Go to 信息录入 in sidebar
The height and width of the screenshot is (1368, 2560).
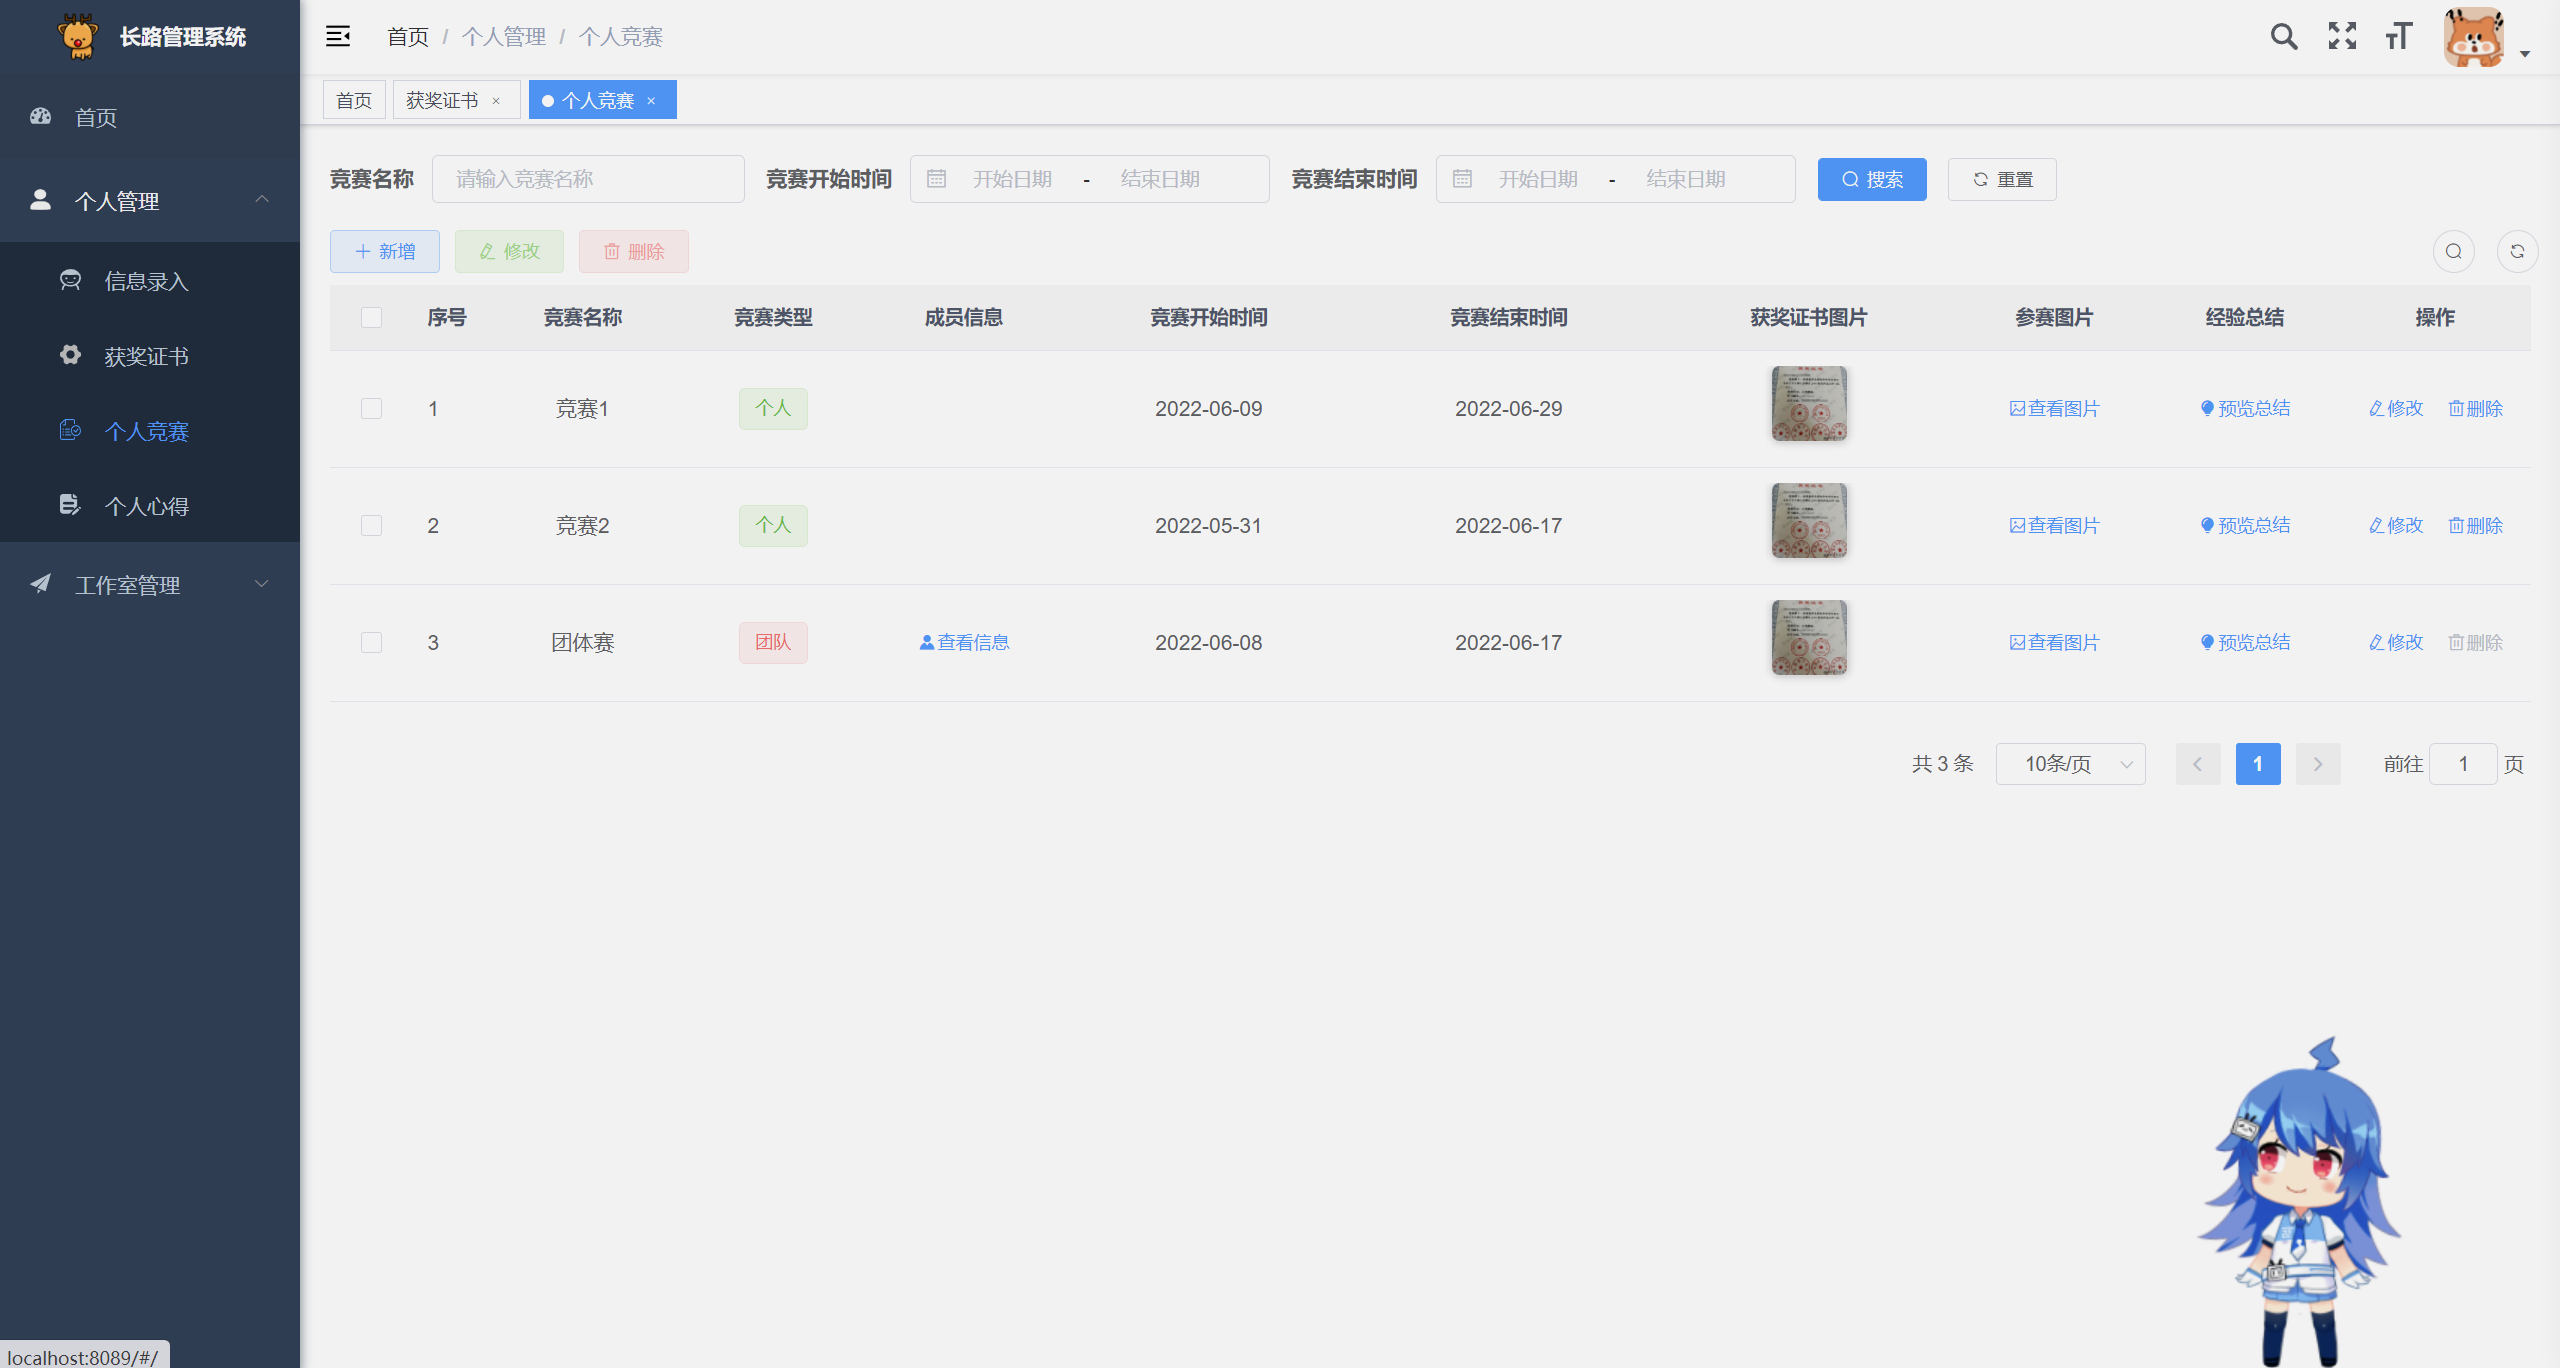tap(147, 281)
